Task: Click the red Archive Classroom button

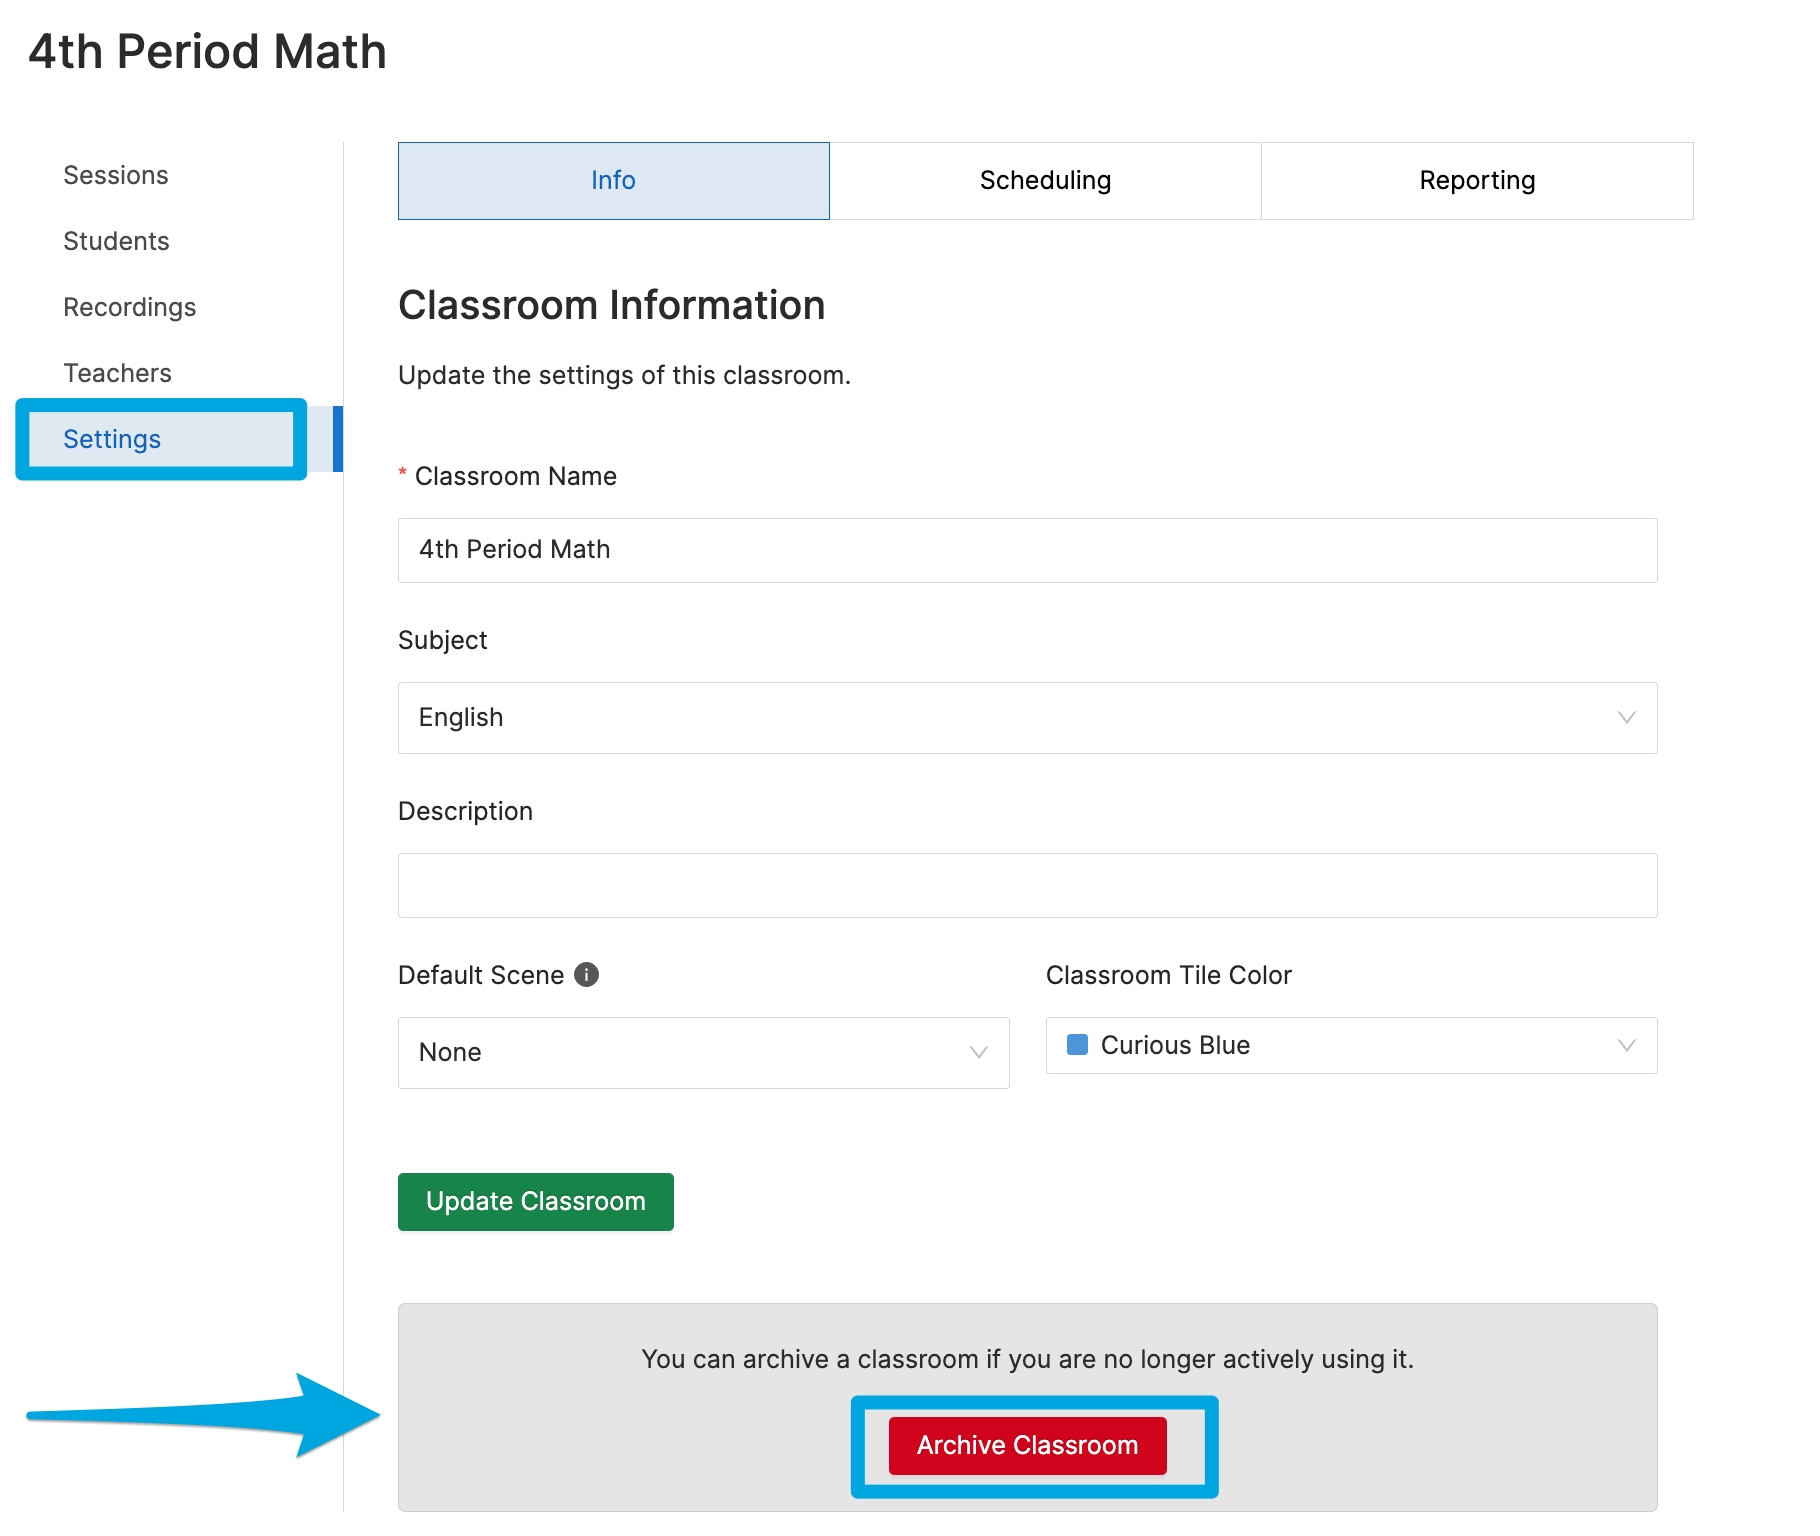Action: (x=1027, y=1445)
